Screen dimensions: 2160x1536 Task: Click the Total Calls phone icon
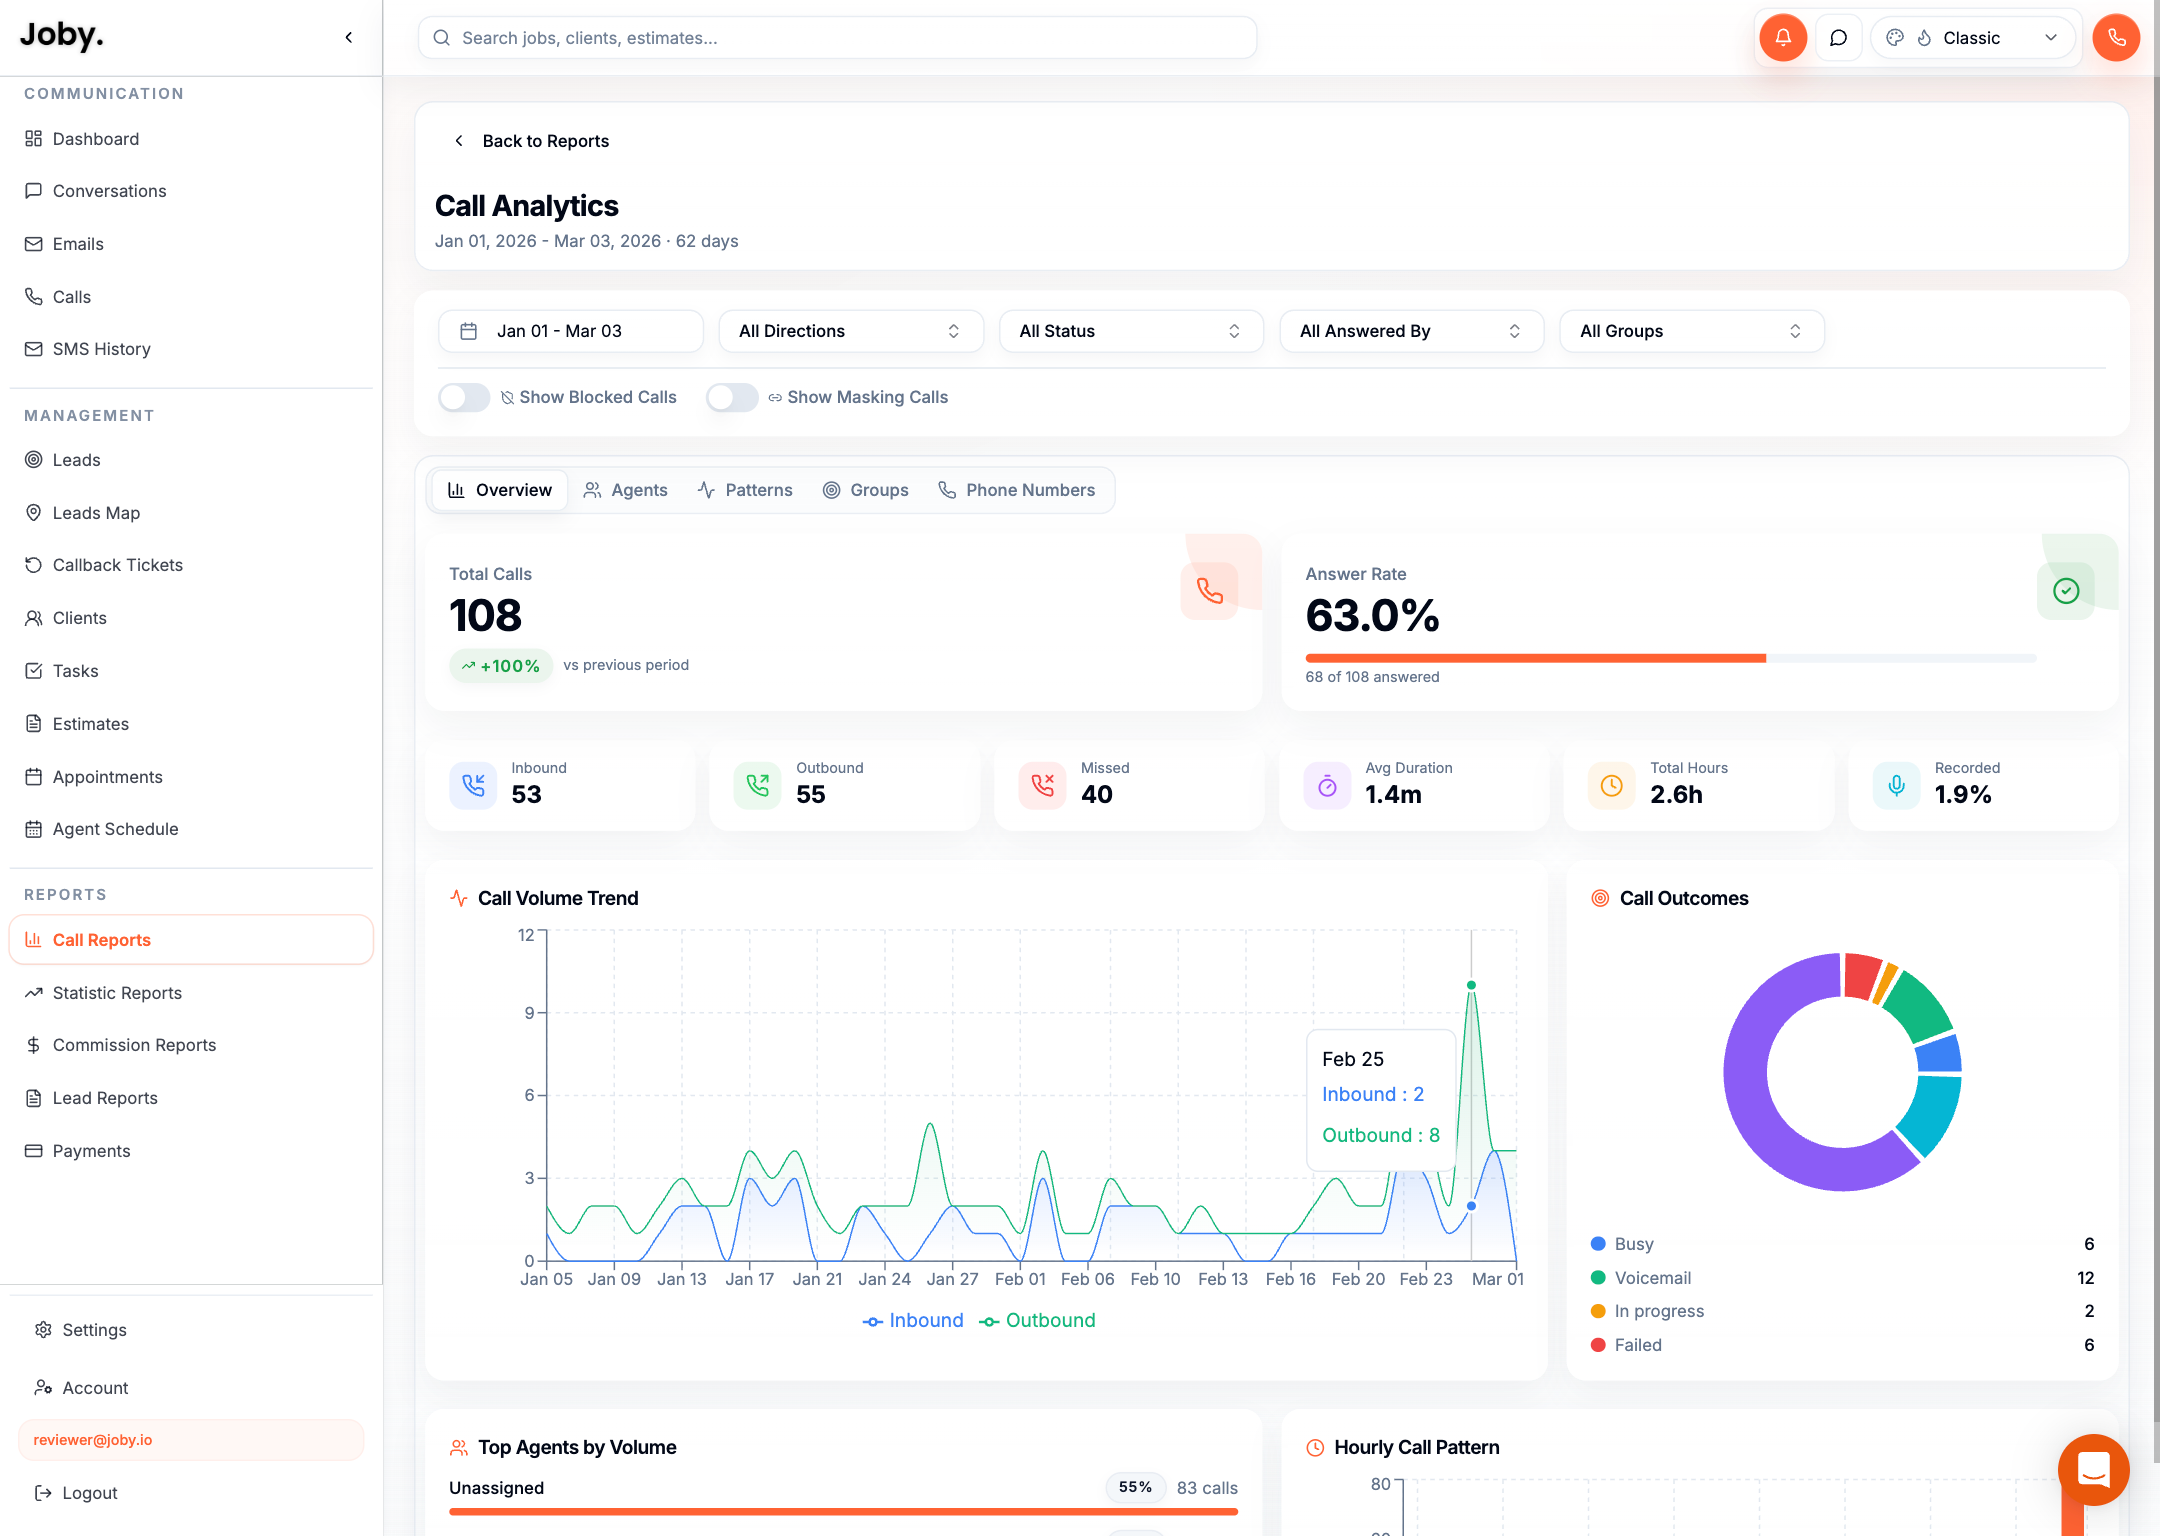point(1210,591)
